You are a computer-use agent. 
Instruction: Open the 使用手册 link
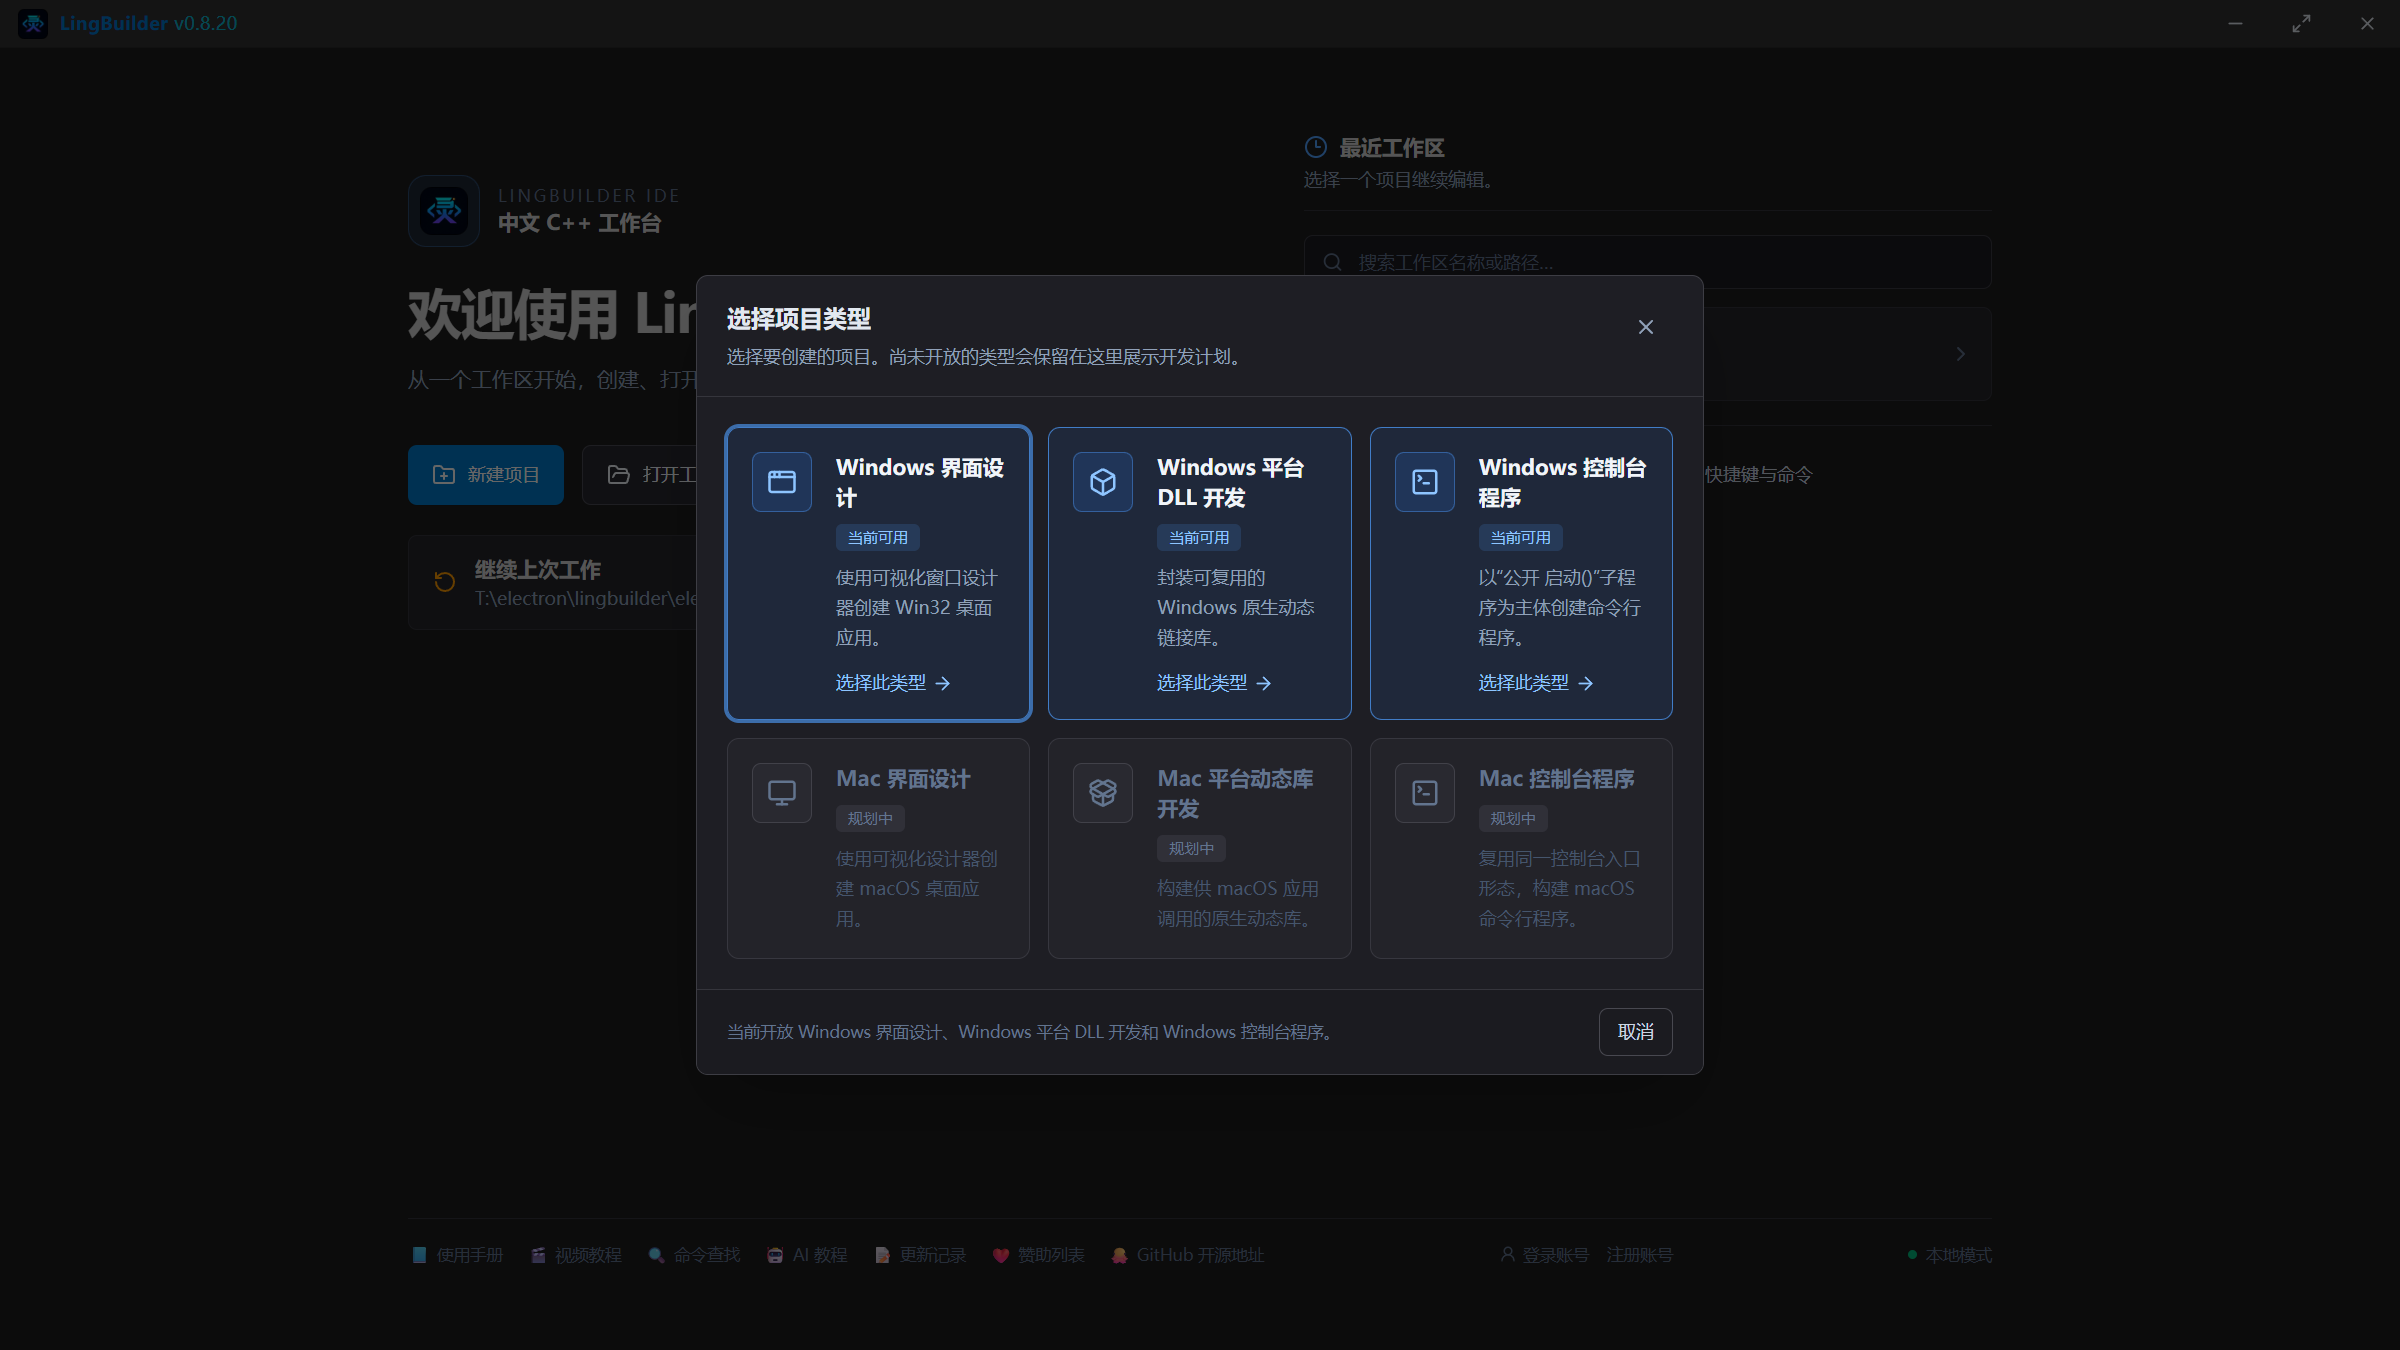pyautogui.click(x=458, y=1255)
